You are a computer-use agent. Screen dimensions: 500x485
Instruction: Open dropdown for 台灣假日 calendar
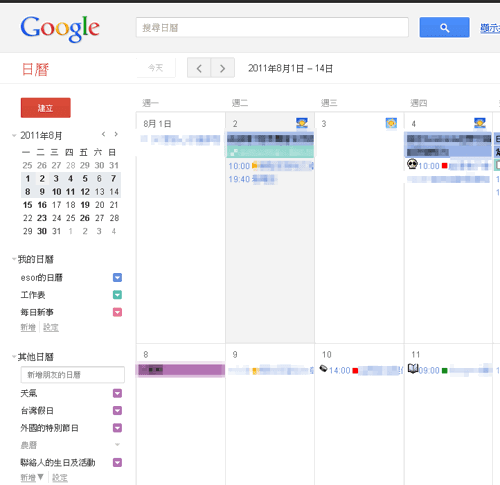(x=117, y=411)
